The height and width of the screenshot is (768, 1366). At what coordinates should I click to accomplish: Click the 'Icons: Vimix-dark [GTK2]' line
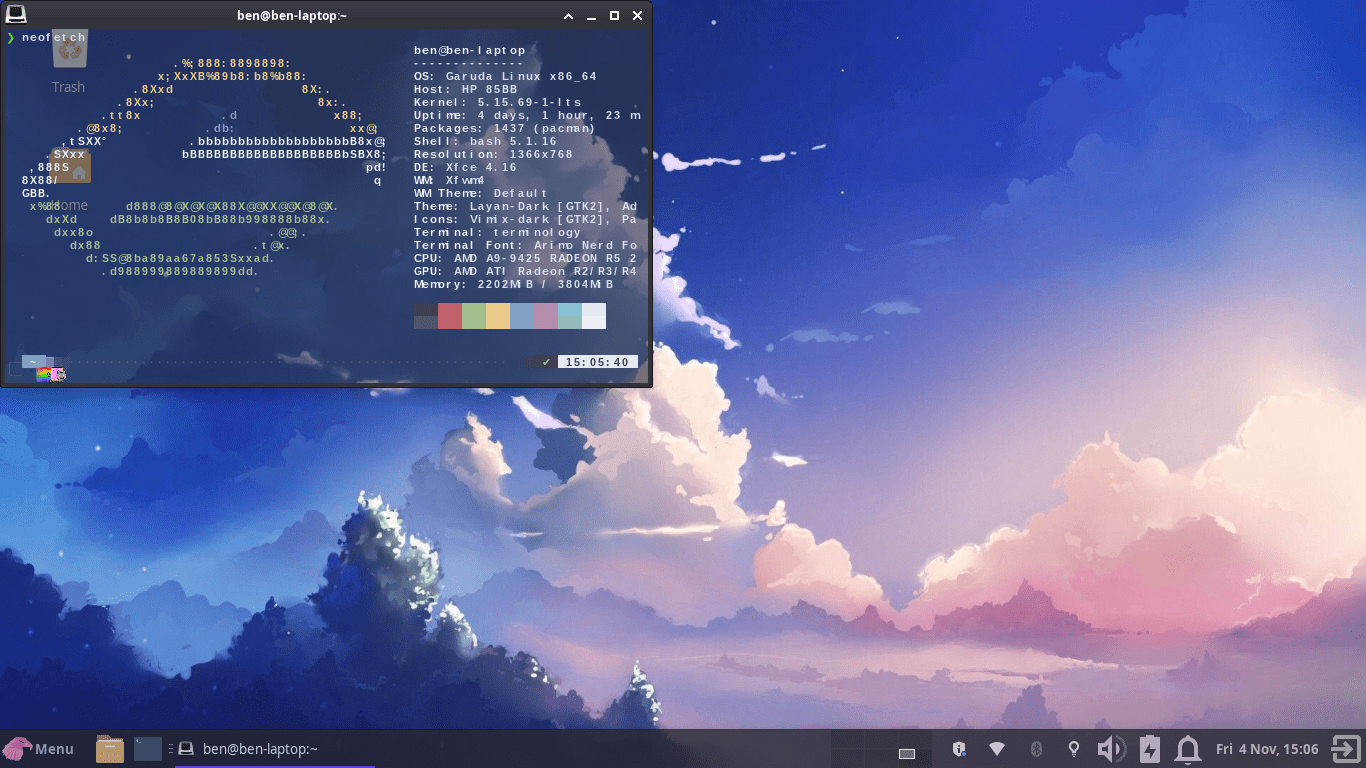(526, 219)
